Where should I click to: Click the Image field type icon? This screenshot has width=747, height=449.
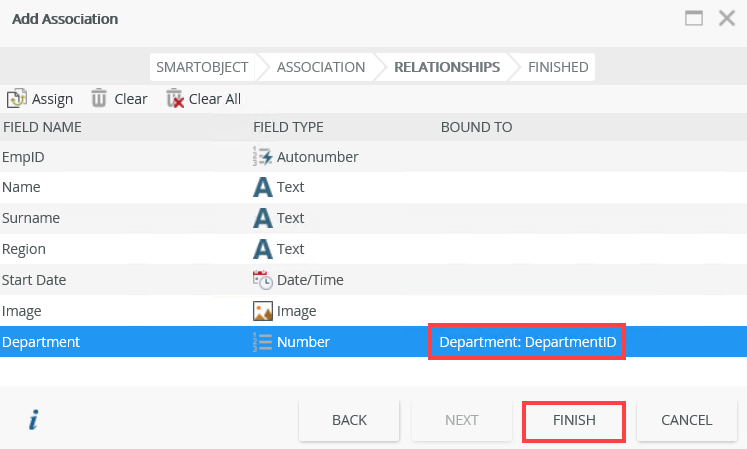262,311
